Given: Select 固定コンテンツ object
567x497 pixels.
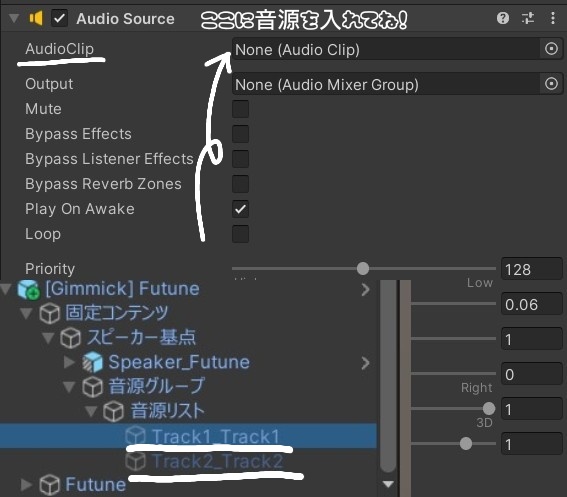Looking at the screenshot, I should pyautogui.click(x=117, y=313).
